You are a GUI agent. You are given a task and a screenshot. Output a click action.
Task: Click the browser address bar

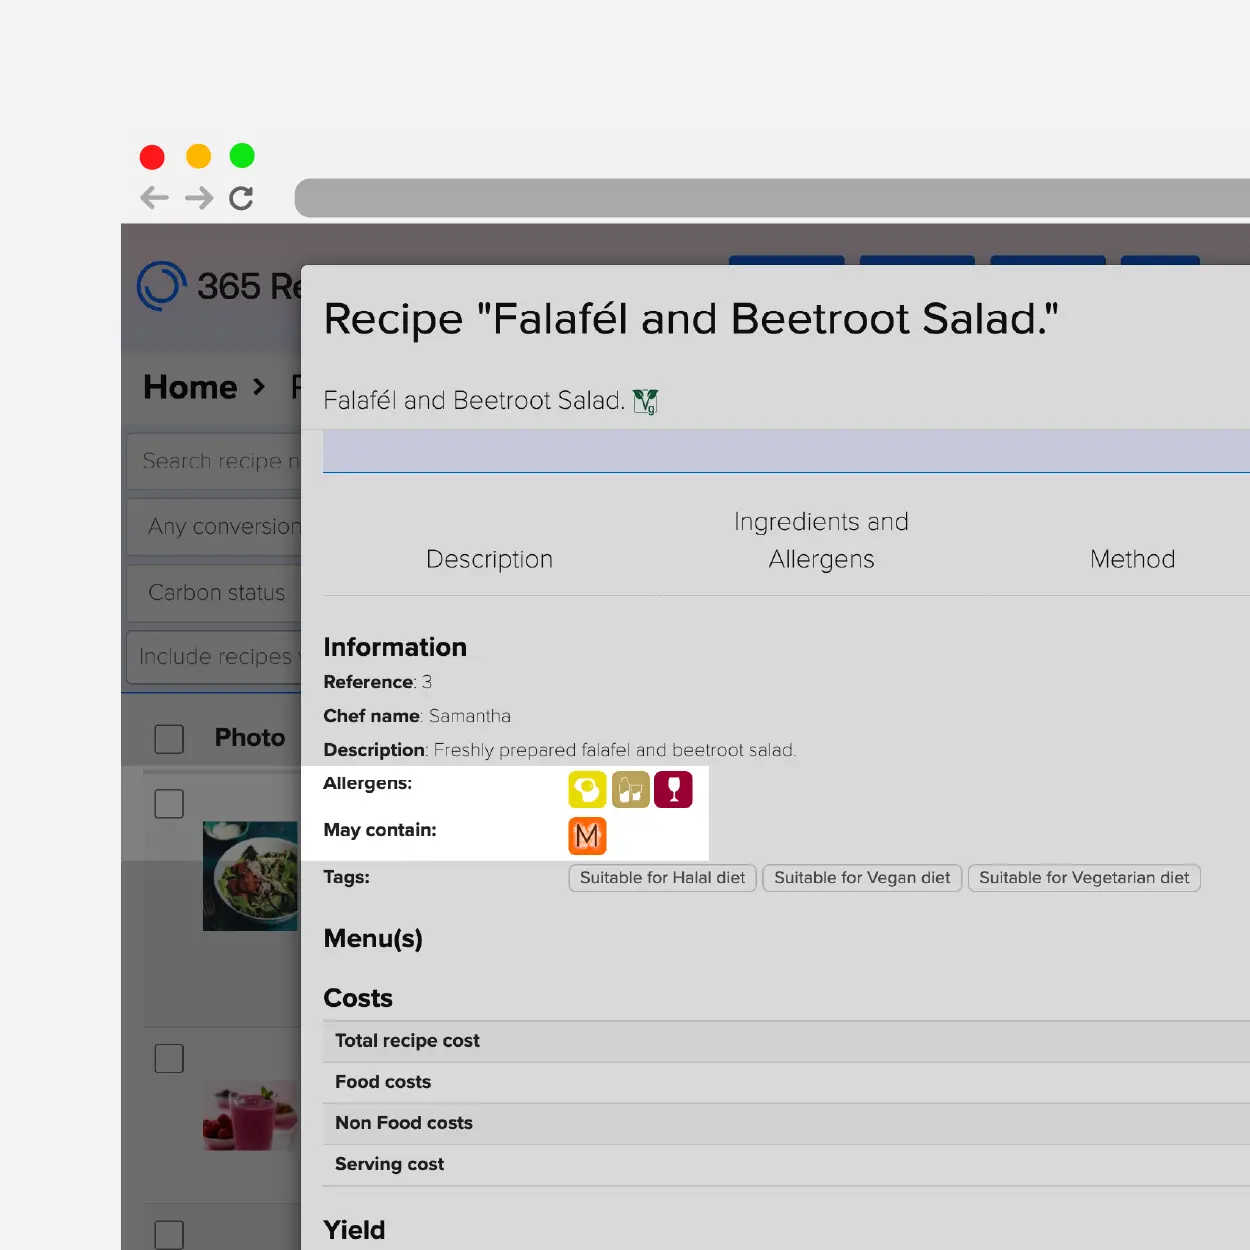(x=772, y=198)
